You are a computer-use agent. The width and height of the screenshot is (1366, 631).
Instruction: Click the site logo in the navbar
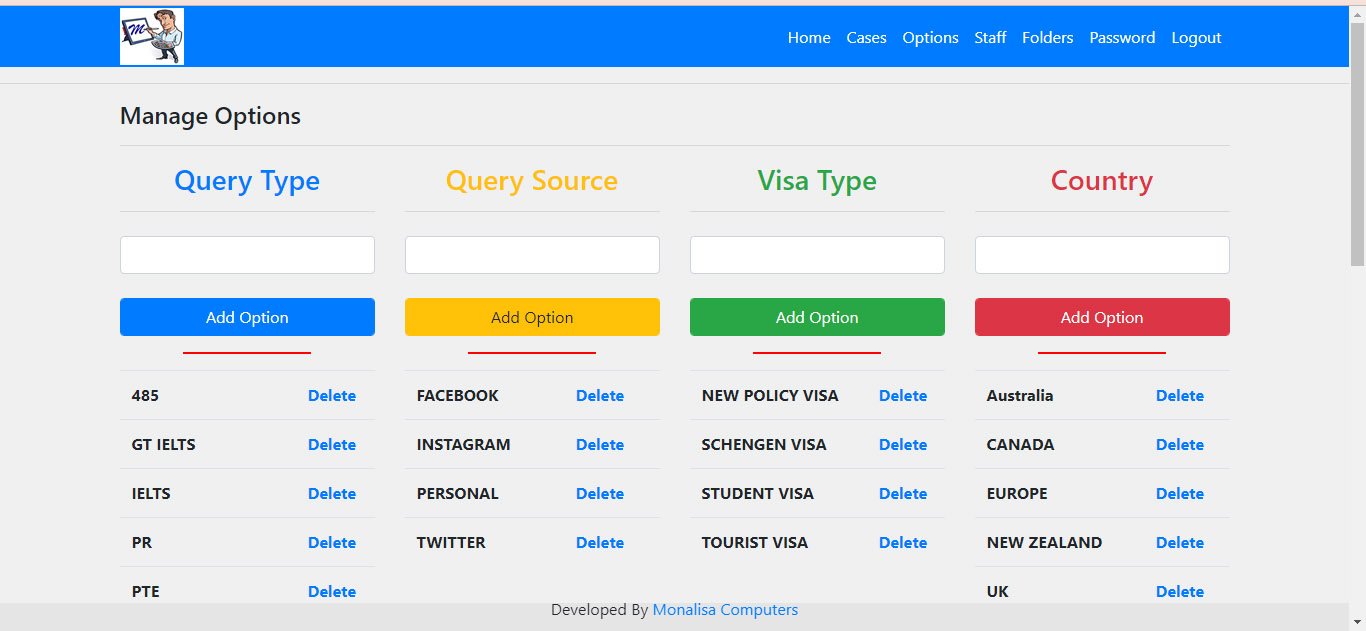(152, 37)
